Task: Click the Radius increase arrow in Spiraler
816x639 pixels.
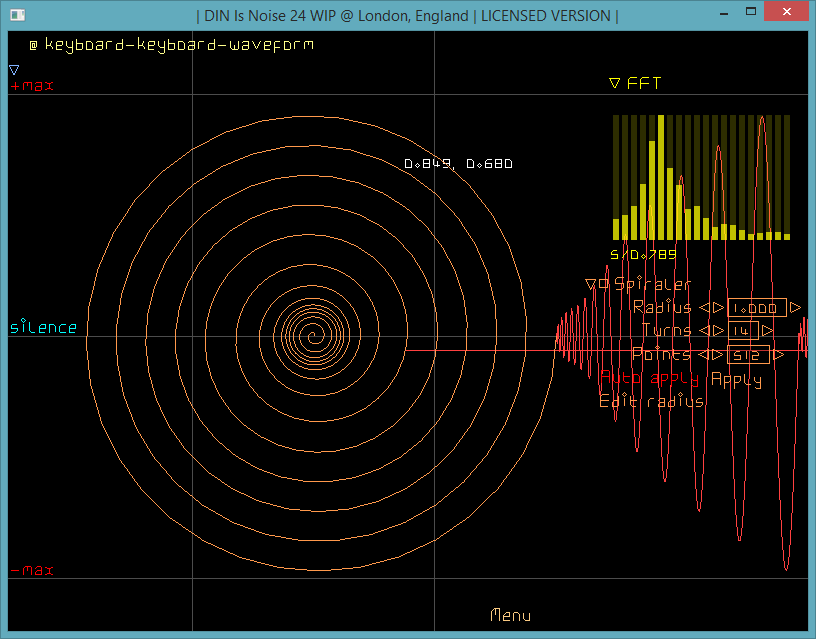Action: (718, 308)
